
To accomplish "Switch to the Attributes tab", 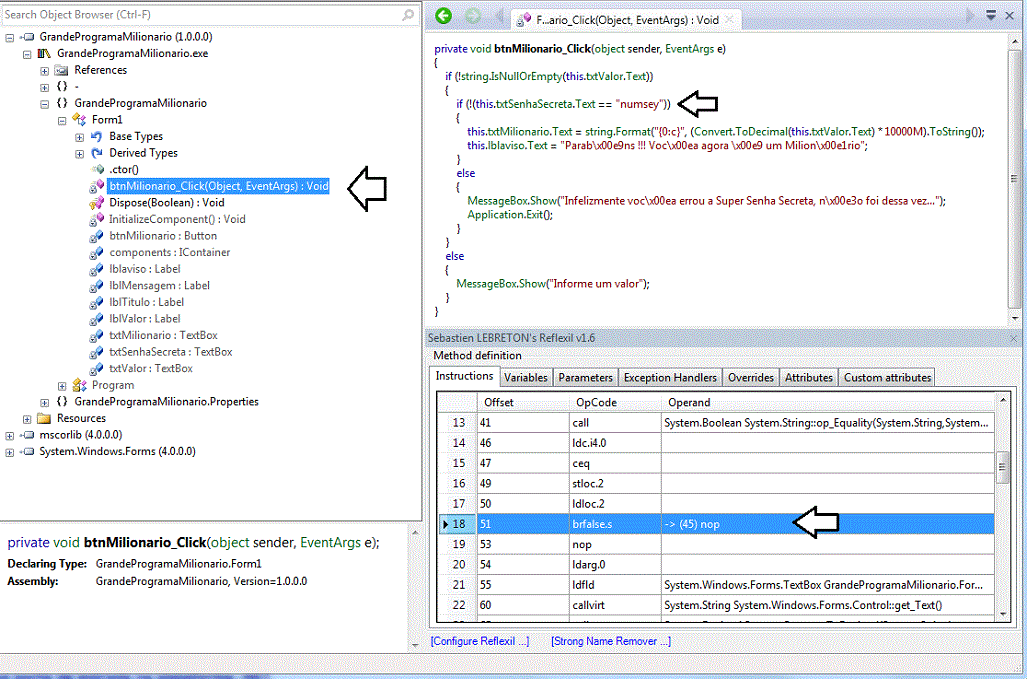I will point(809,378).
